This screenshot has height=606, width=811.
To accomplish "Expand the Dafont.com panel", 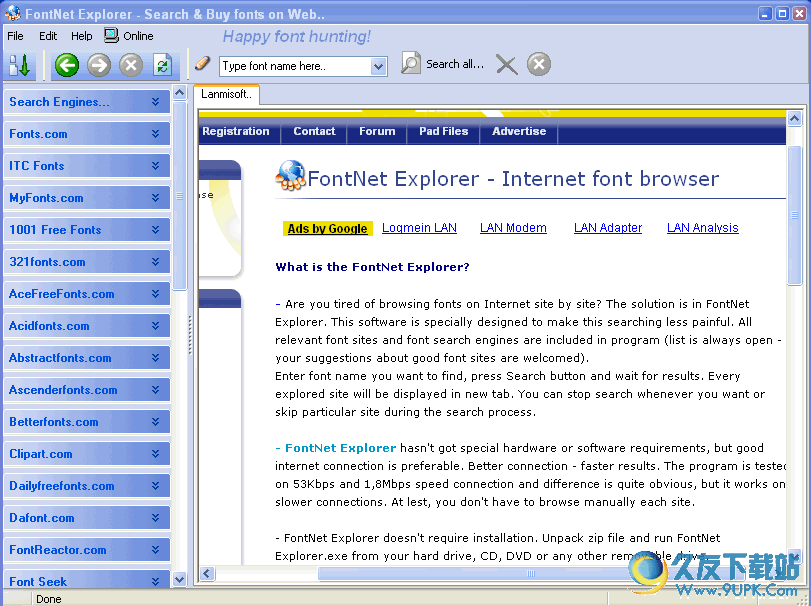I will coord(87,519).
